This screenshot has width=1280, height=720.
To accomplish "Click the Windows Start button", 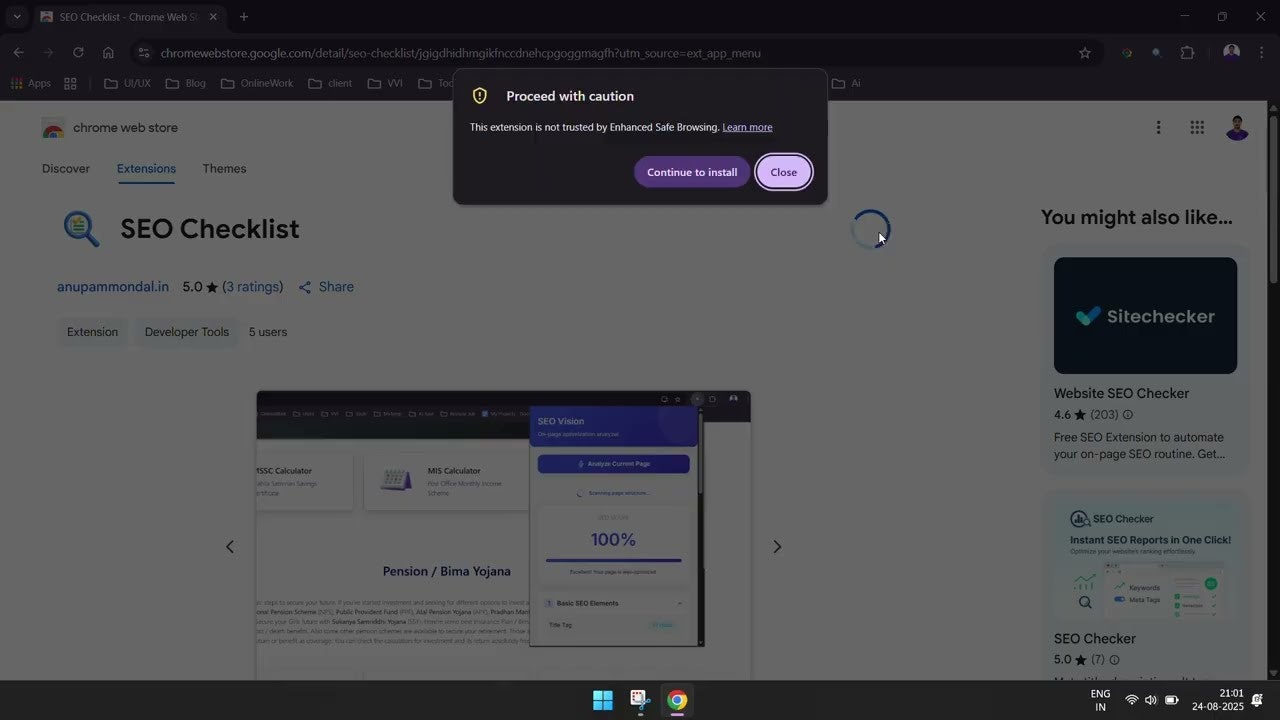I will click(602, 700).
